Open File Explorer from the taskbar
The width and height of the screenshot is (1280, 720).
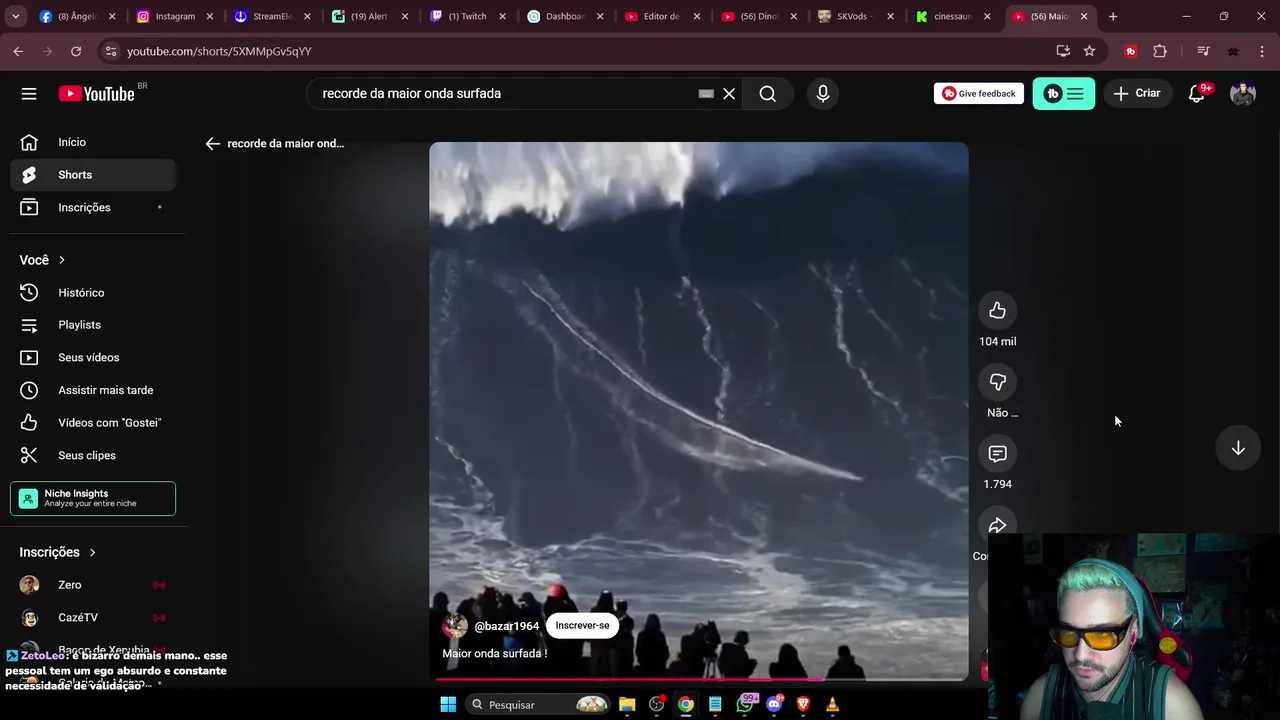(627, 704)
